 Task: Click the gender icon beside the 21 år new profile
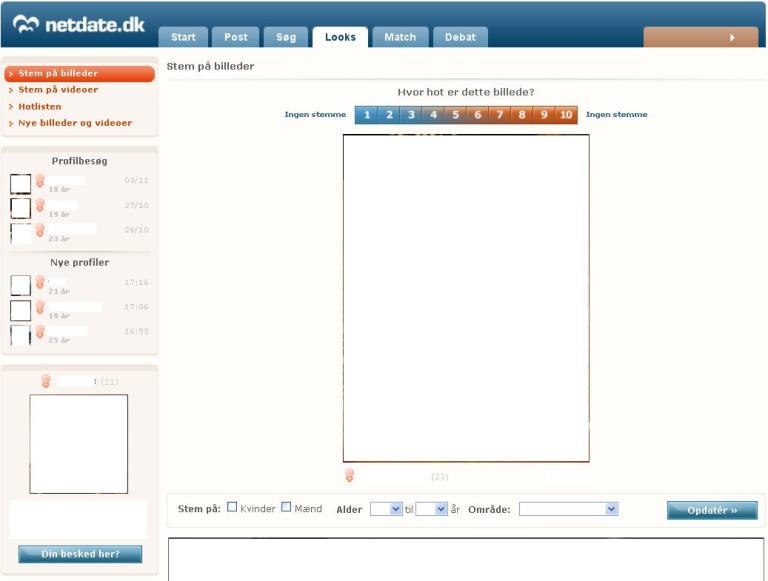[x=40, y=283]
